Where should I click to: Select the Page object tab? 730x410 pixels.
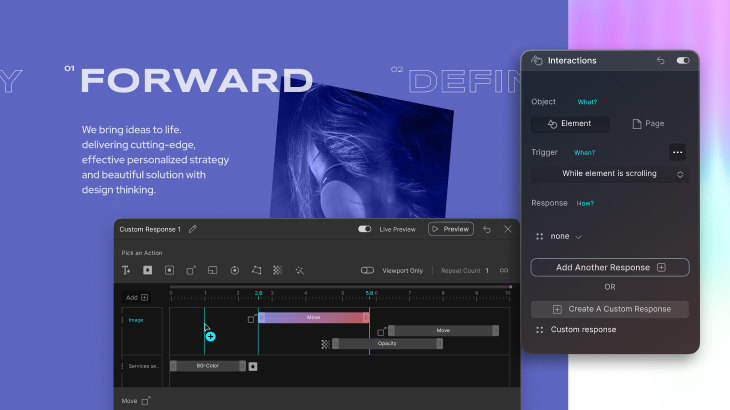pyautogui.click(x=649, y=124)
